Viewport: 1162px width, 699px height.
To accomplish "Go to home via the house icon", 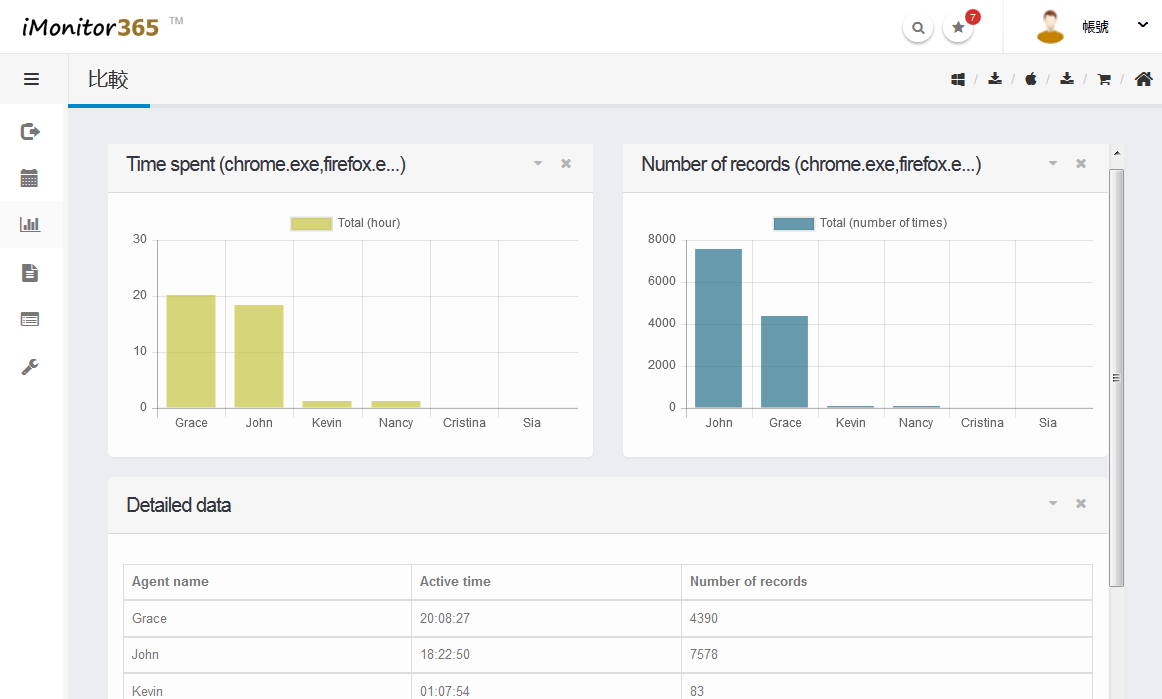I will (x=1144, y=79).
